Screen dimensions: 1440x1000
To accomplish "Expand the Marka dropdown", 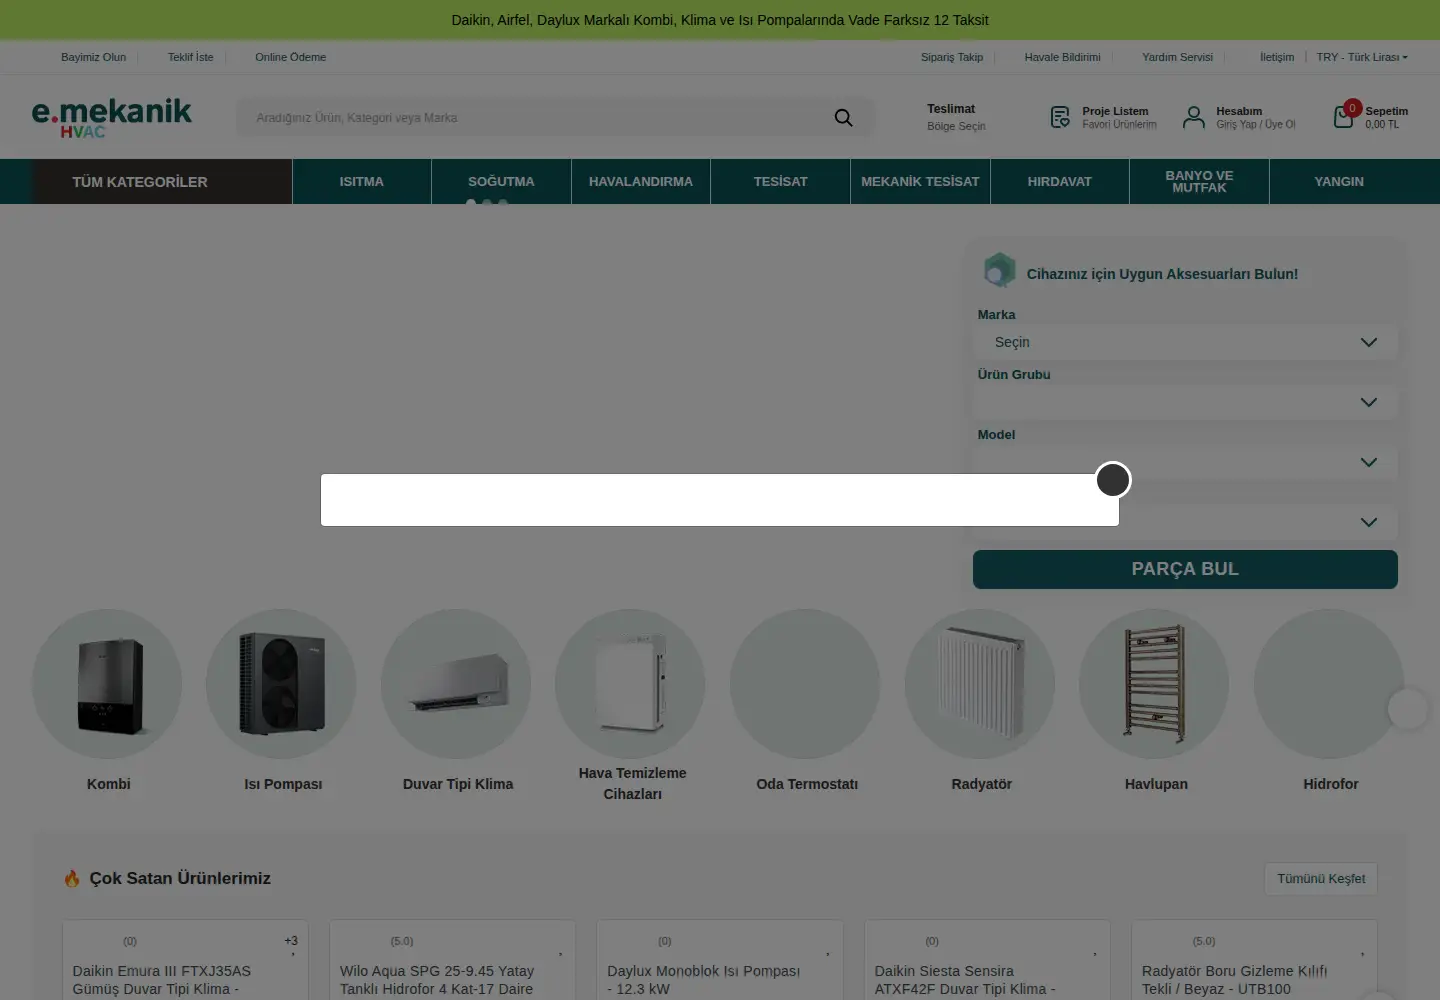I will click(x=1185, y=342).
